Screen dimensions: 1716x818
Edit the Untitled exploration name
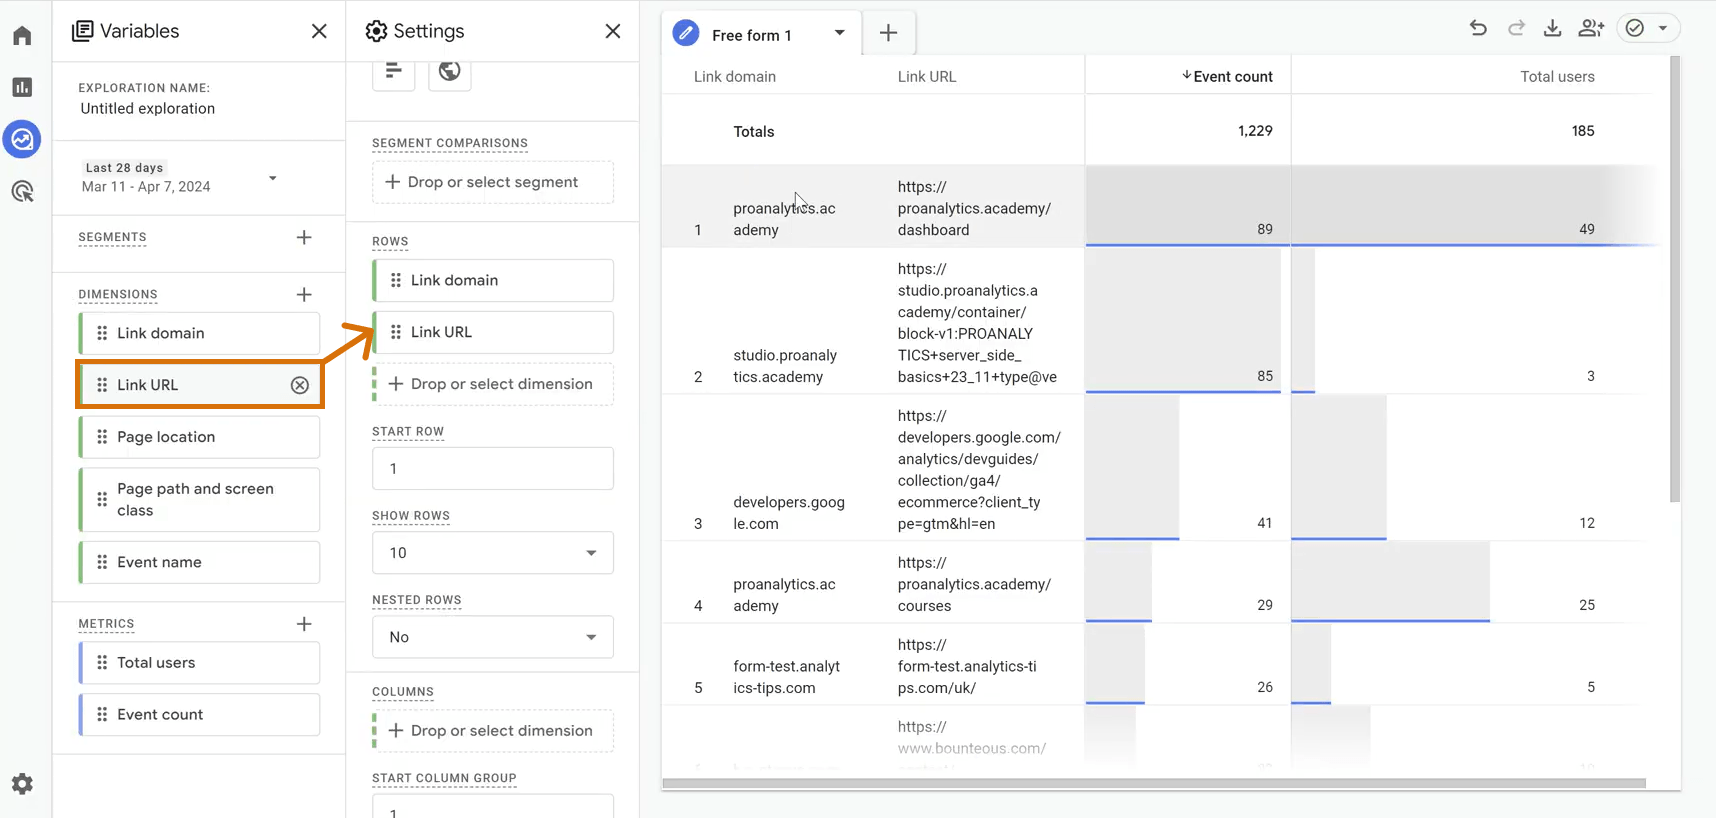148,109
